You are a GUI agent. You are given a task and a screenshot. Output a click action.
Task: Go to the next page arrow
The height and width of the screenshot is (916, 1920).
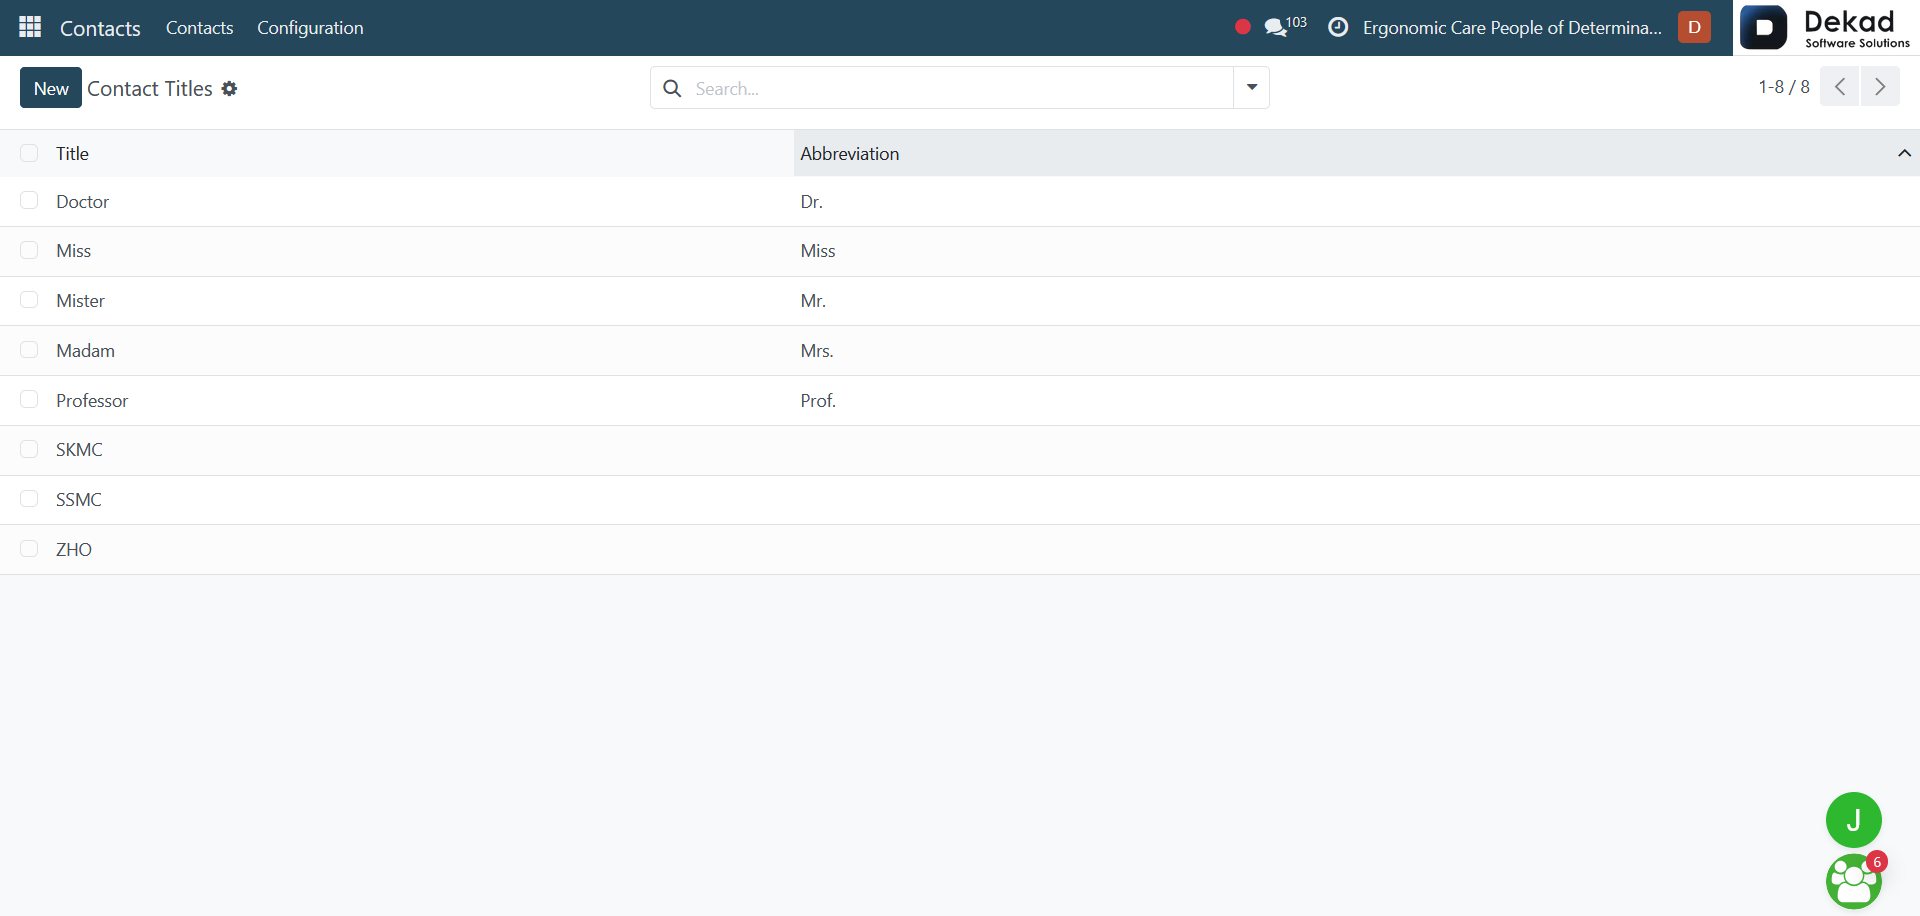click(1880, 87)
